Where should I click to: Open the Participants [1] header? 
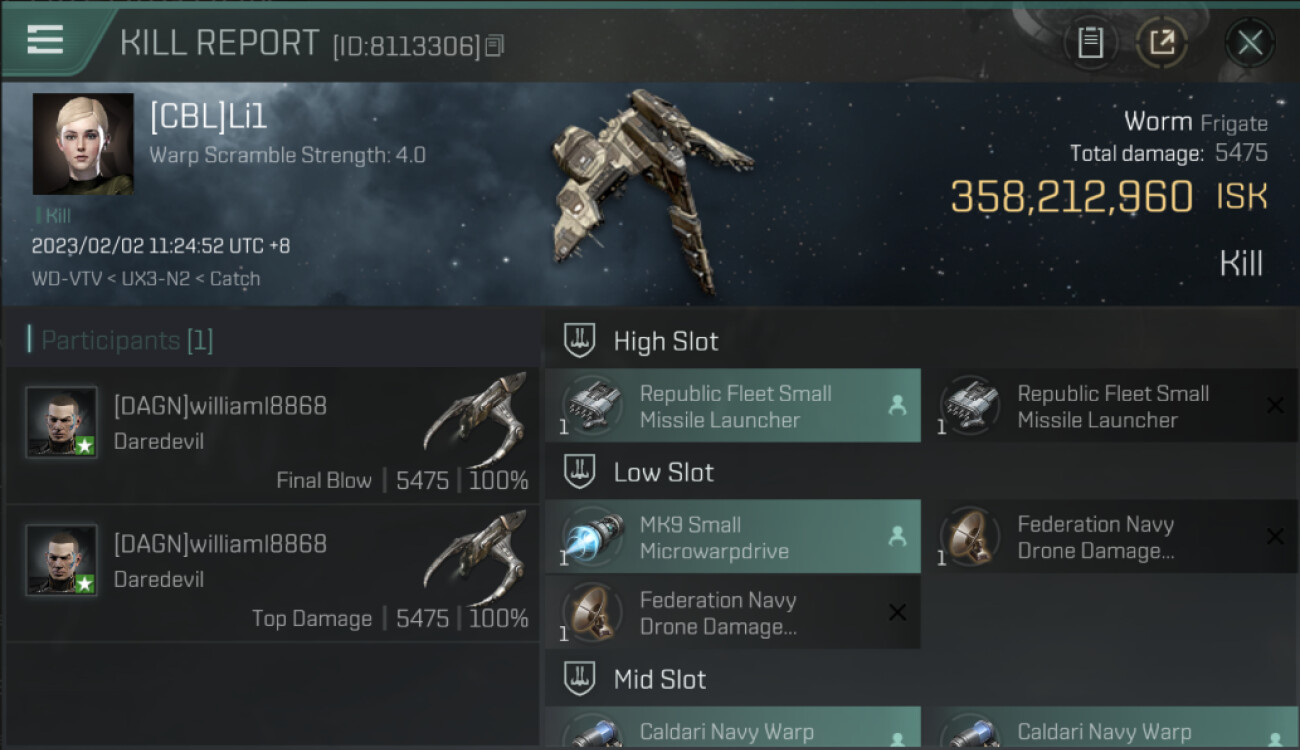[x=120, y=341]
